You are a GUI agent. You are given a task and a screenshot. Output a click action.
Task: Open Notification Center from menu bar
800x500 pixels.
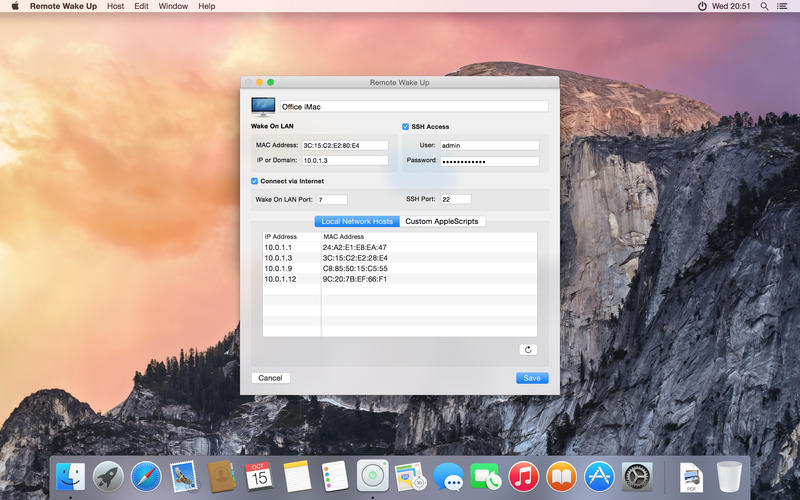click(785, 6)
